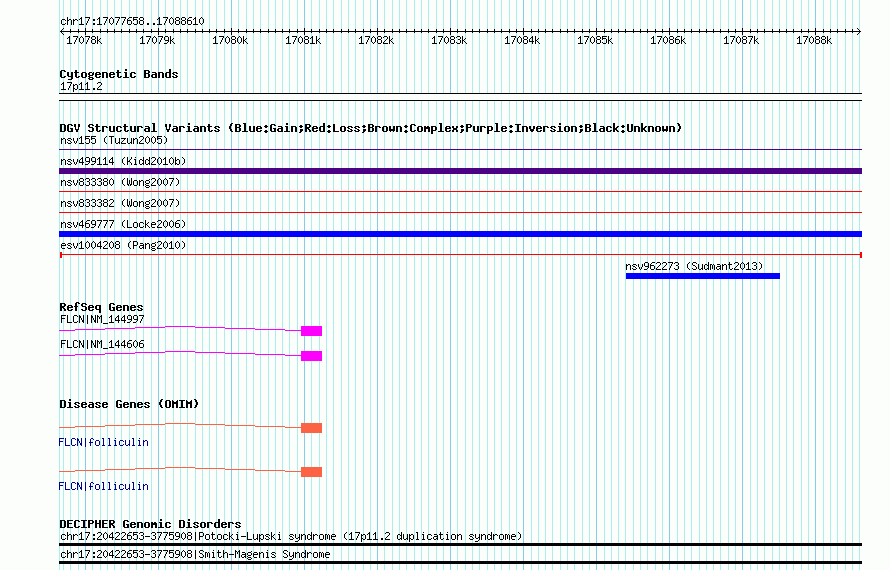Open the FLCN|NM_144606 transcript label
The image size is (890, 570).
click(x=102, y=345)
